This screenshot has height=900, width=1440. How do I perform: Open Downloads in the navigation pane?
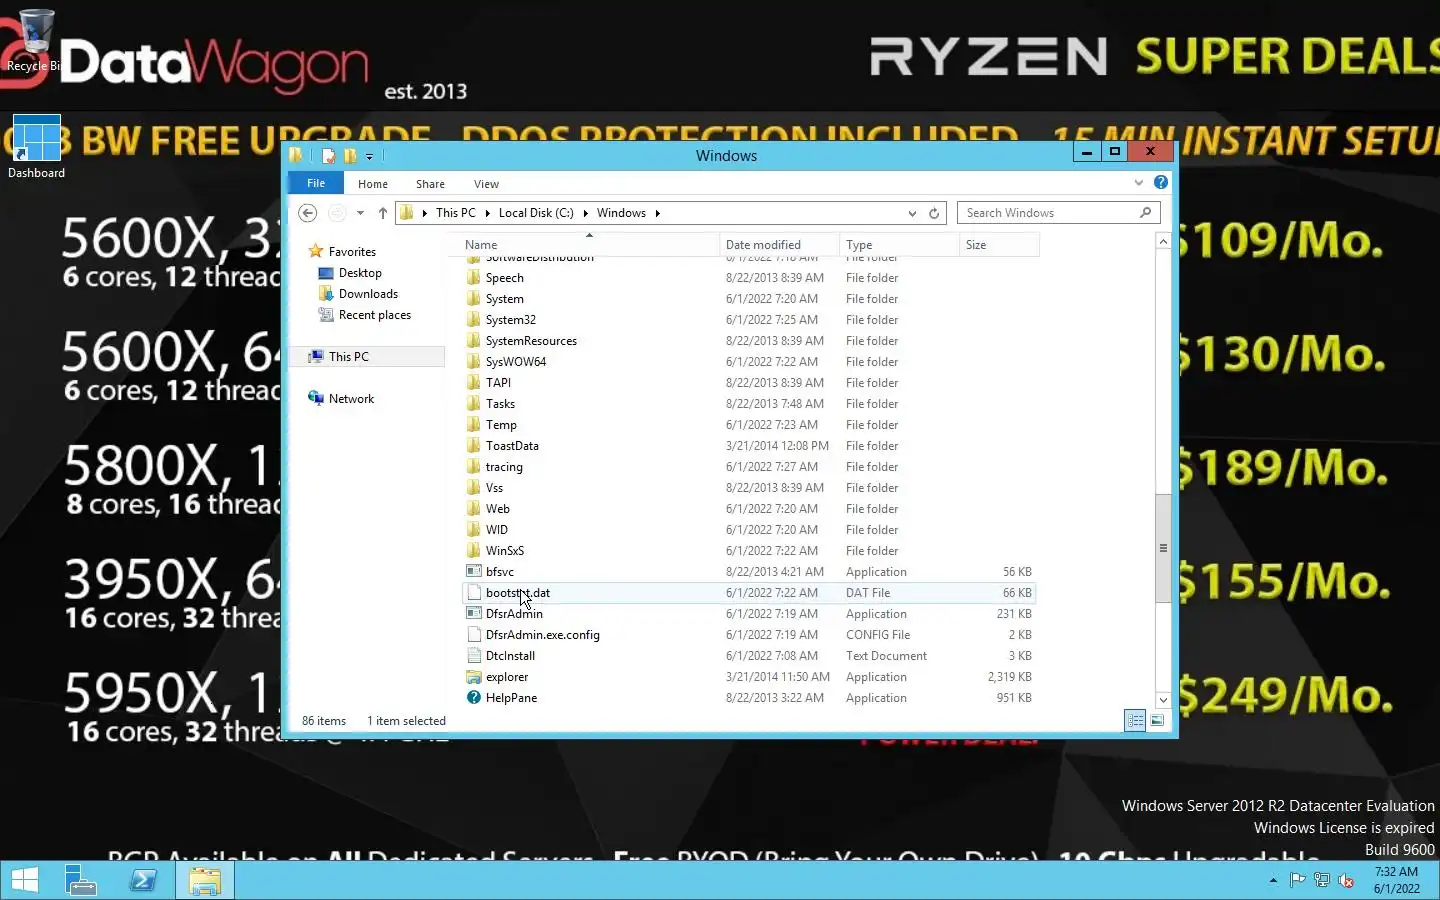[368, 294]
